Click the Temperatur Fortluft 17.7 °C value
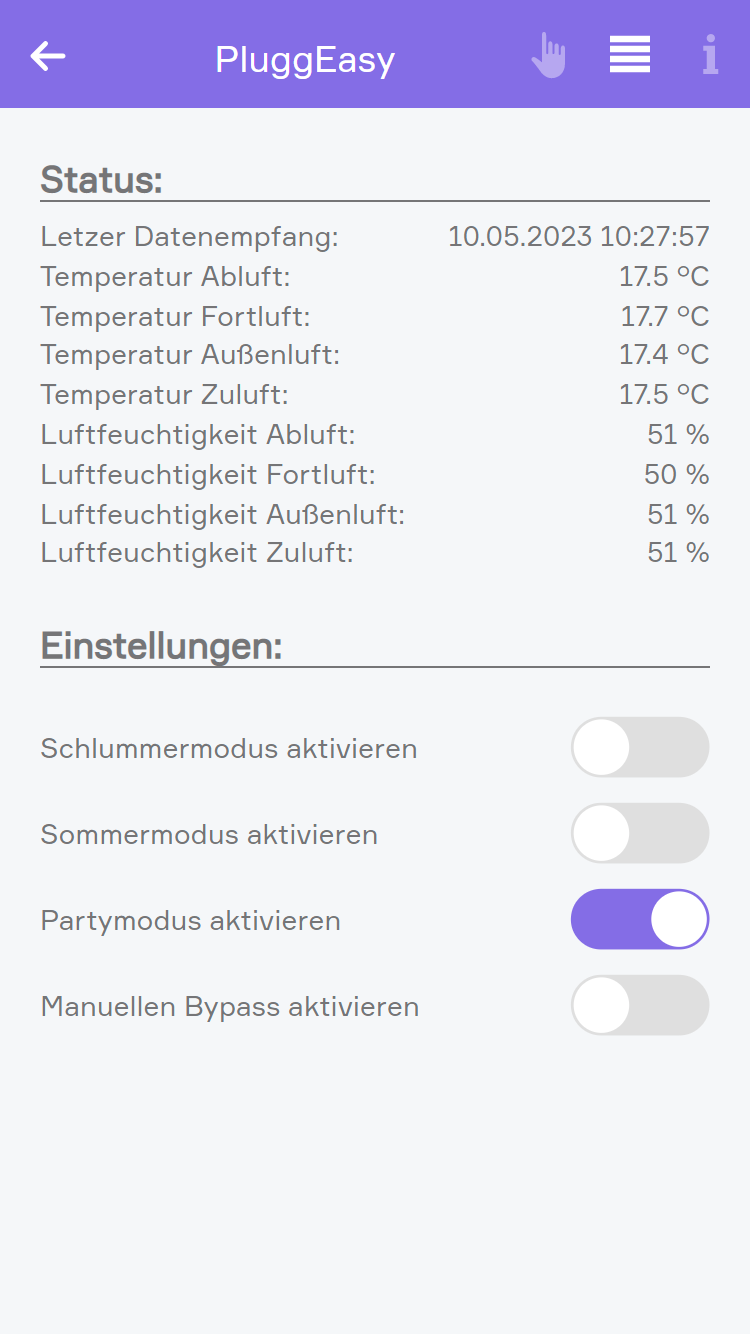Screen dimensions: 750x1334 pos(664,317)
